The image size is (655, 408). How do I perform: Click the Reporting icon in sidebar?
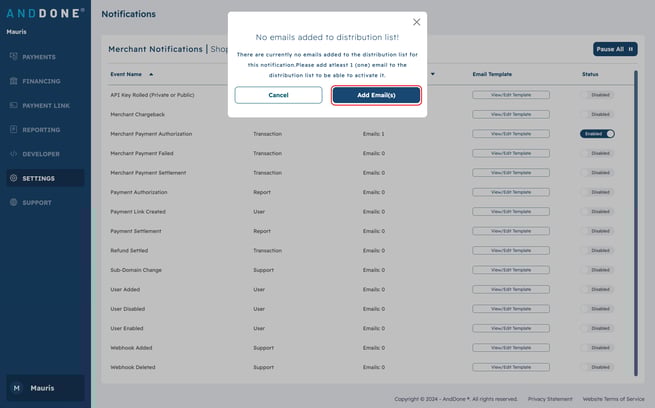click(x=13, y=130)
